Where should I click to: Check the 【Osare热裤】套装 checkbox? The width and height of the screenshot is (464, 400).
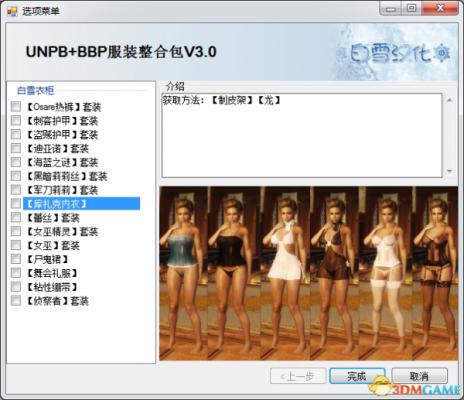click(x=16, y=107)
